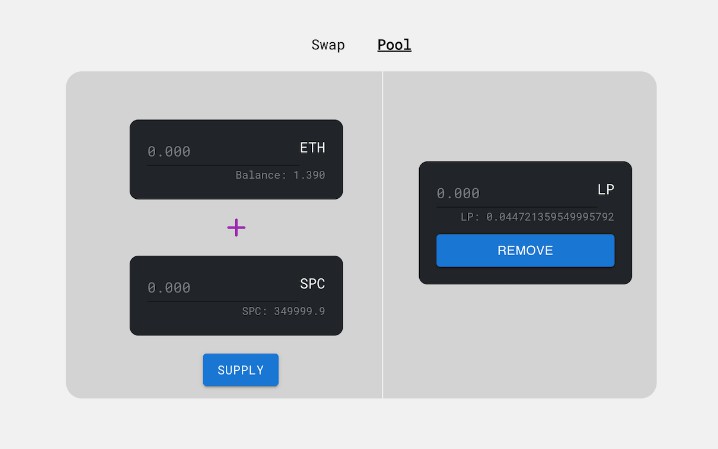The width and height of the screenshot is (718, 449).
Task: Click the ETH token label
Action: 312,148
